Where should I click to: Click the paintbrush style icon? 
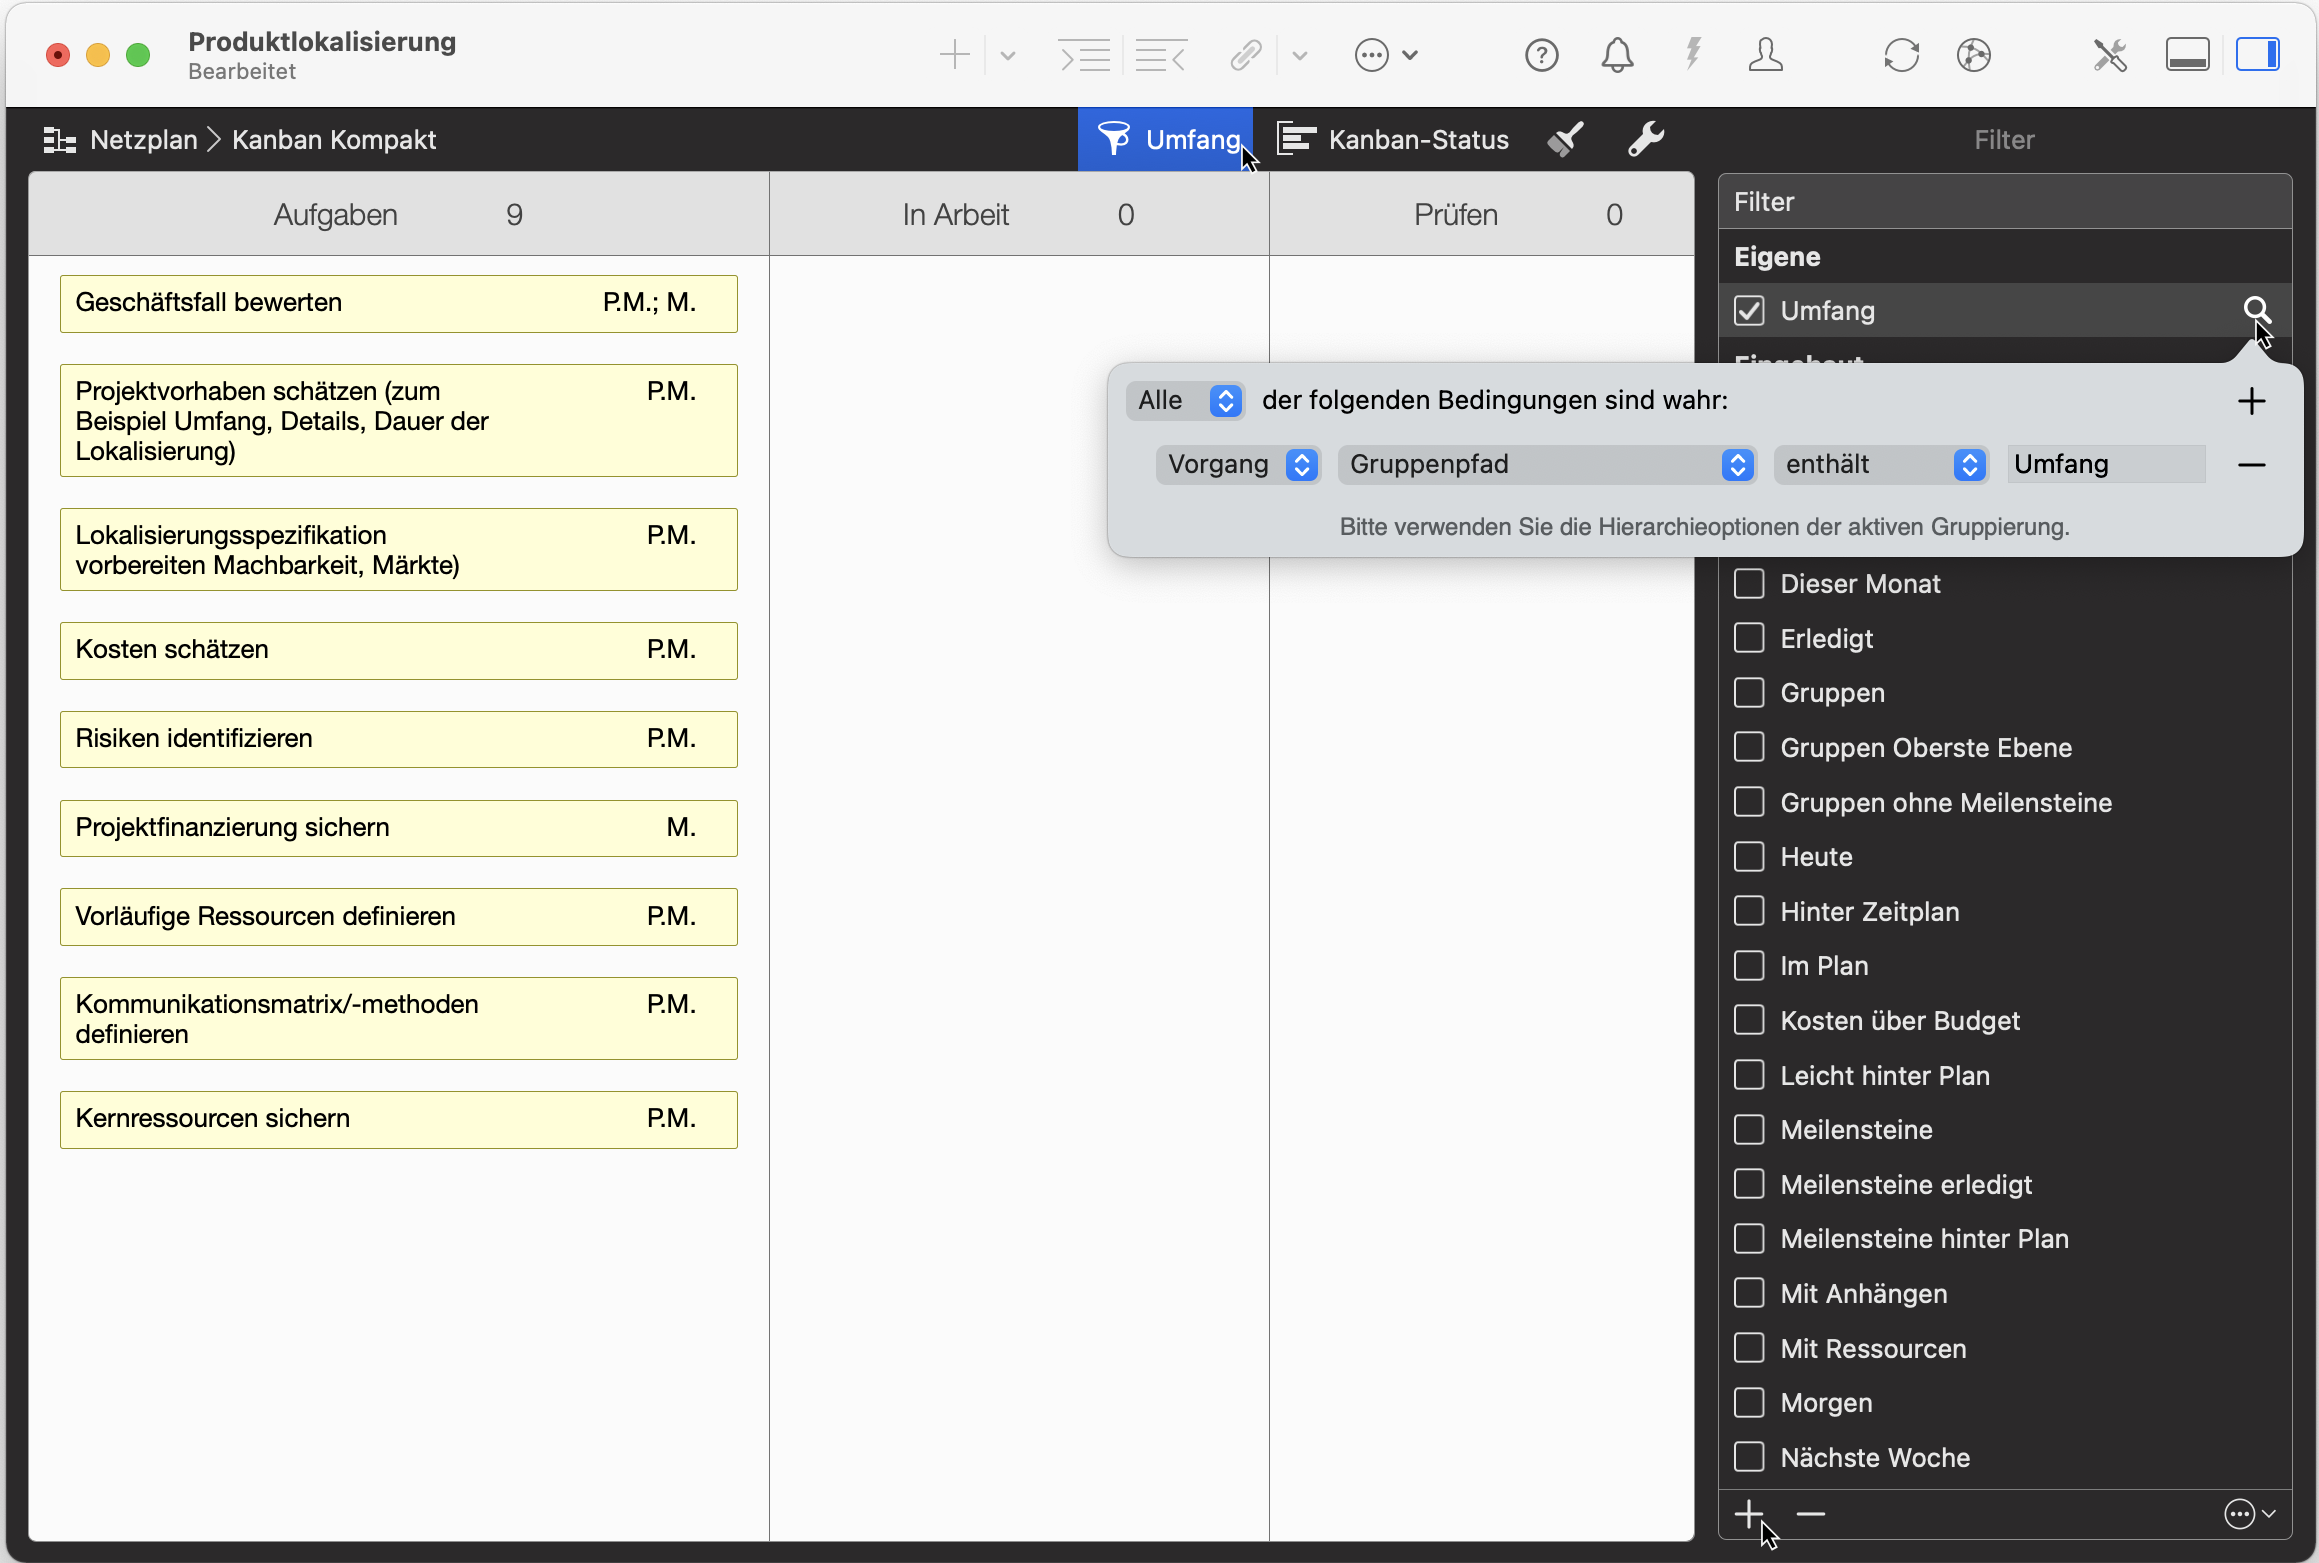pyautogui.click(x=1566, y=139)
